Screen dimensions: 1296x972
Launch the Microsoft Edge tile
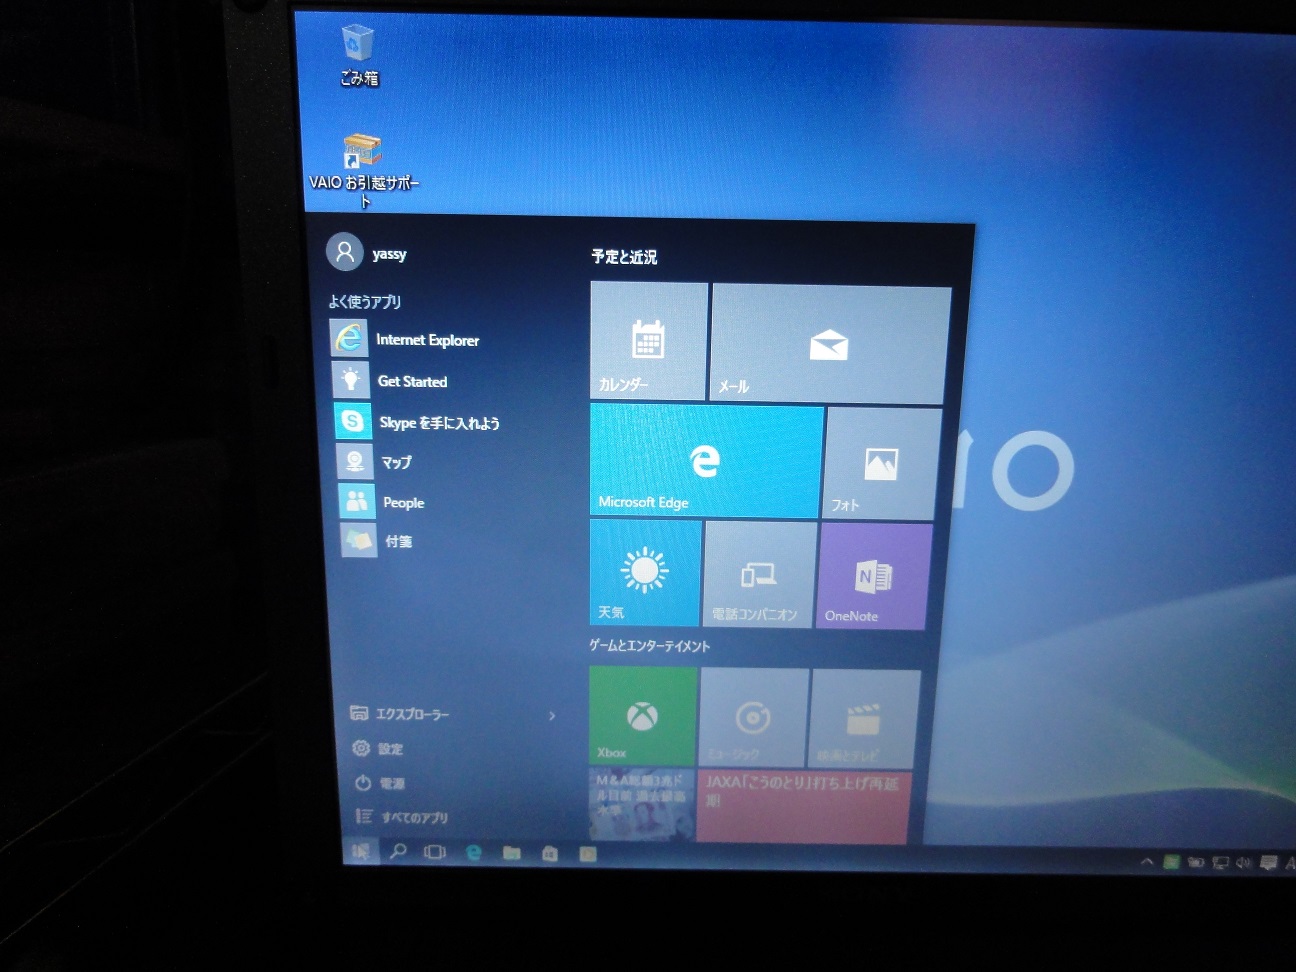point(706,461)
